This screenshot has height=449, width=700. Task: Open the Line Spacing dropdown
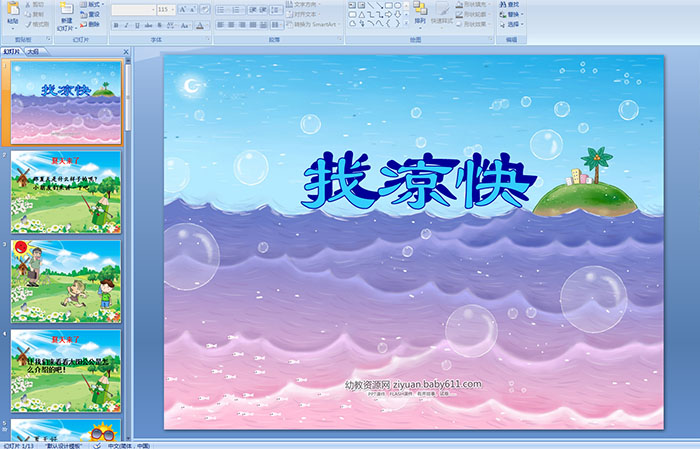tap(277, 9)
